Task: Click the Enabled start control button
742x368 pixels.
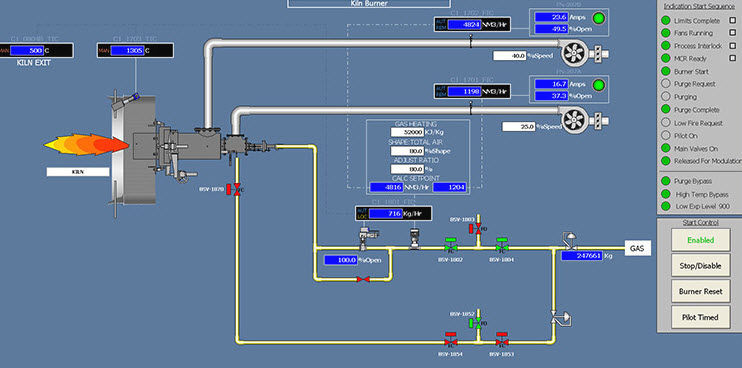Action: [x=700, y=240]
